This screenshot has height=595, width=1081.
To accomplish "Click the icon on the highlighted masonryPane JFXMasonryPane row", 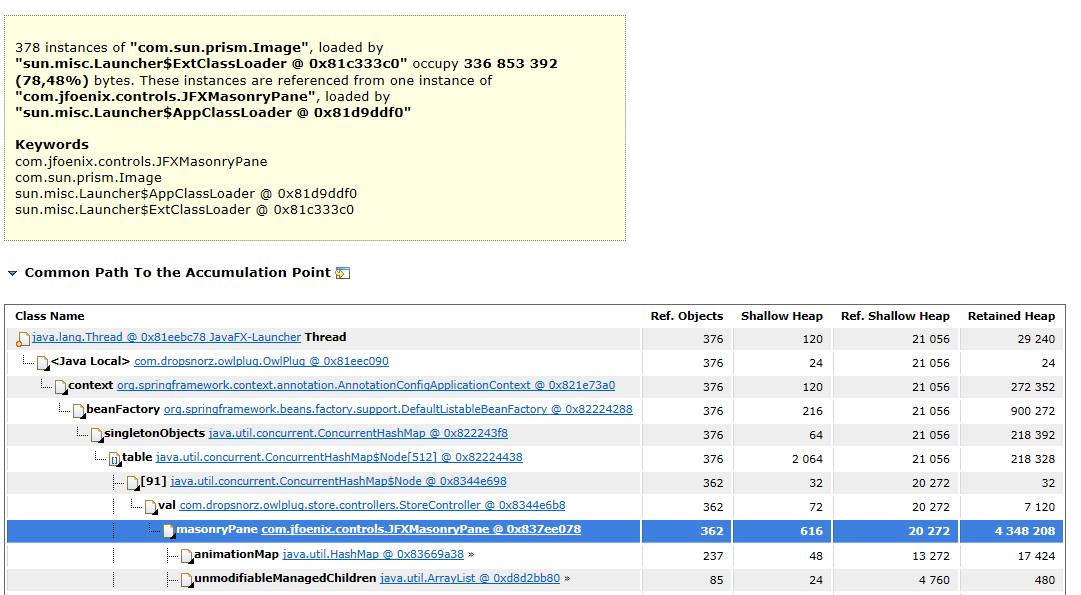I will (x=170, y=530).
